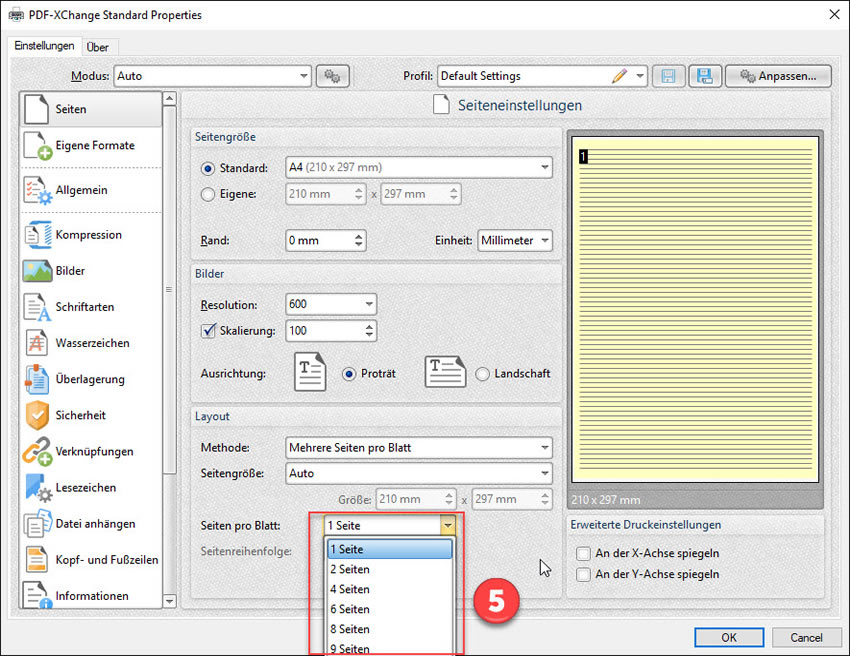Click the Anpassen... button
The height and width of the screenshot is (656, 850).
point(778,76)
